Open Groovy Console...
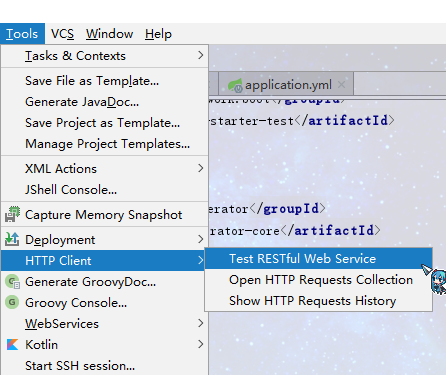The width and height of the screenshot is (446, 375). click(x=105, y=303)
